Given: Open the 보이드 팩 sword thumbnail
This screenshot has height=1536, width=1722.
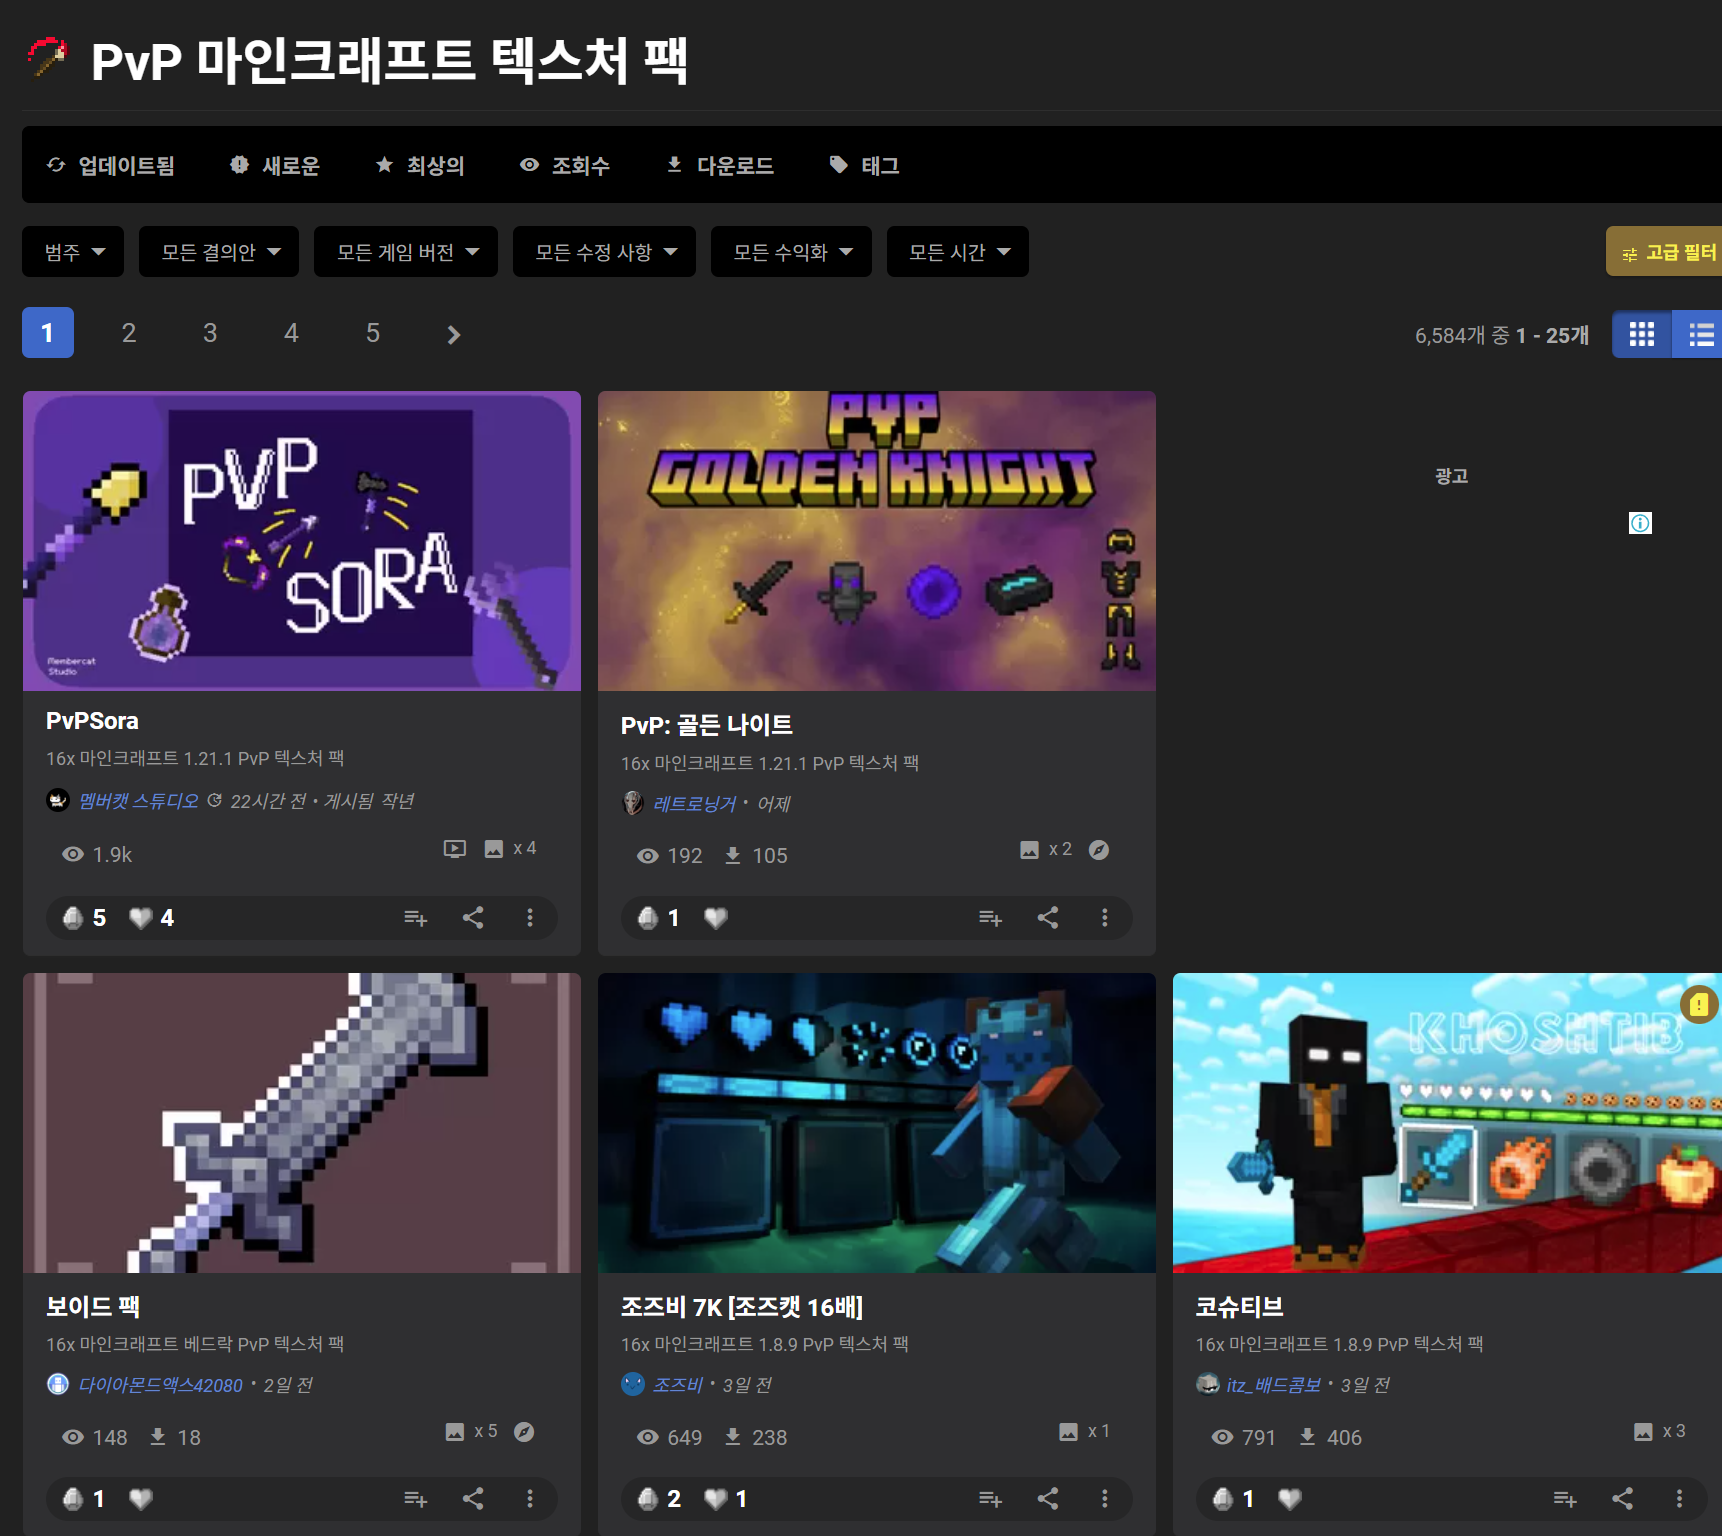Looking at the screenshot, I should click(x=302, y=1123).
